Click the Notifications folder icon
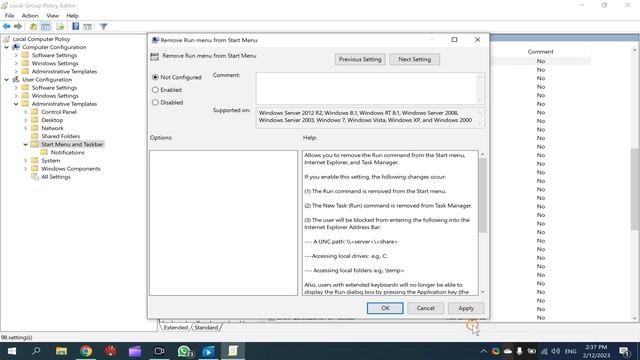 coord(44,152)
